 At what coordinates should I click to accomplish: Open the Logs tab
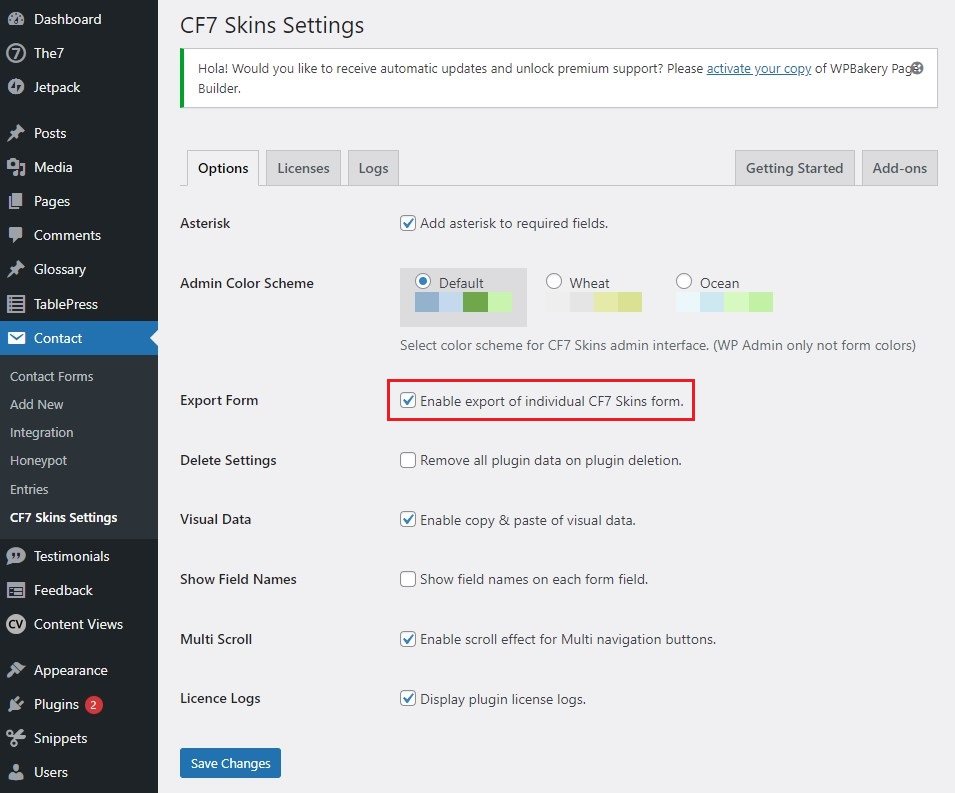tap(373, 168)
